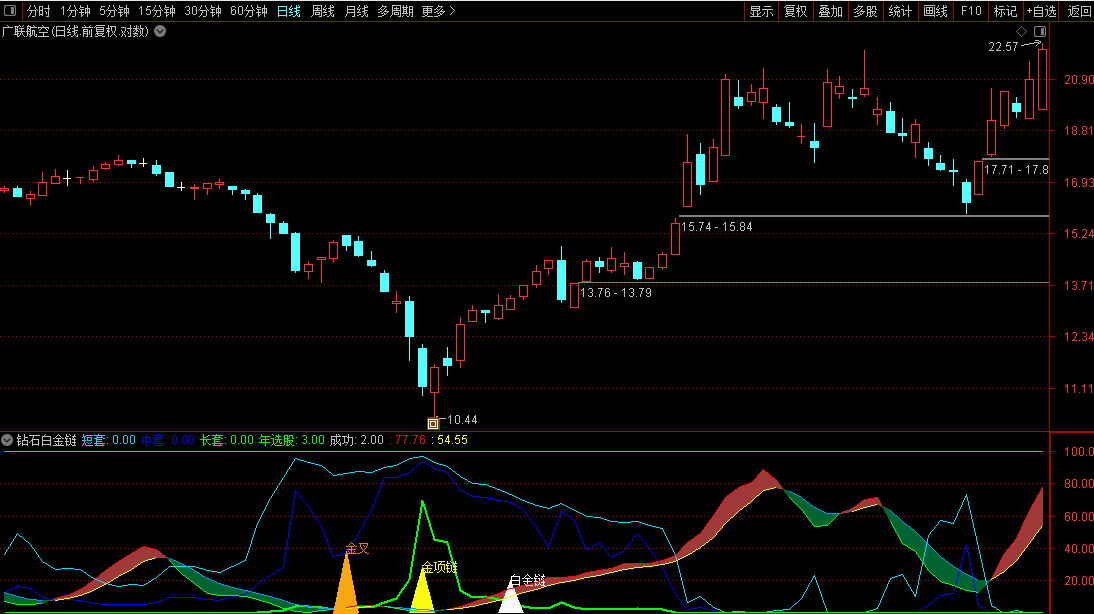
Task: Click the 返回 back button
Action: [x=1079, y=11]
